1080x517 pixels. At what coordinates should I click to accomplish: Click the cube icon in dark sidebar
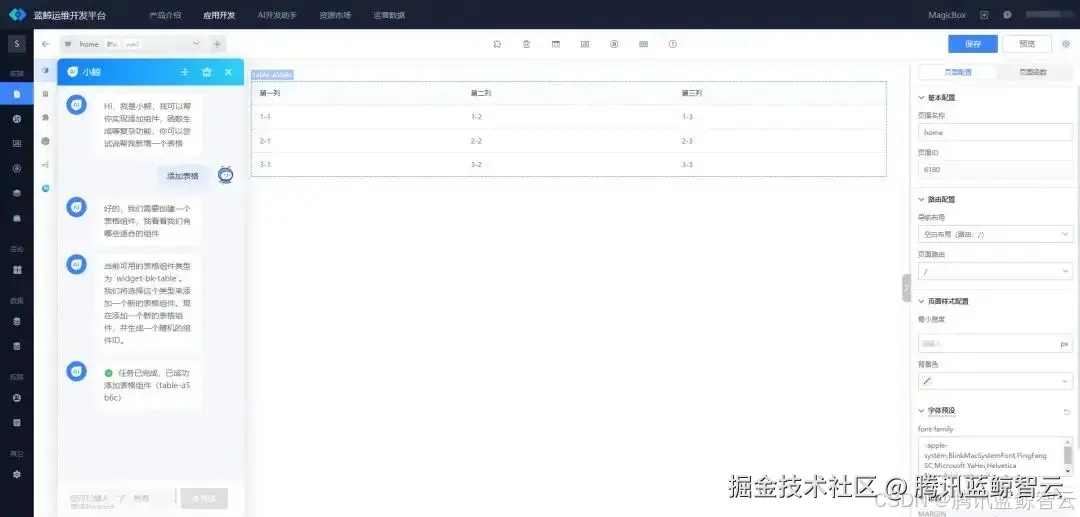coord(17,193)
